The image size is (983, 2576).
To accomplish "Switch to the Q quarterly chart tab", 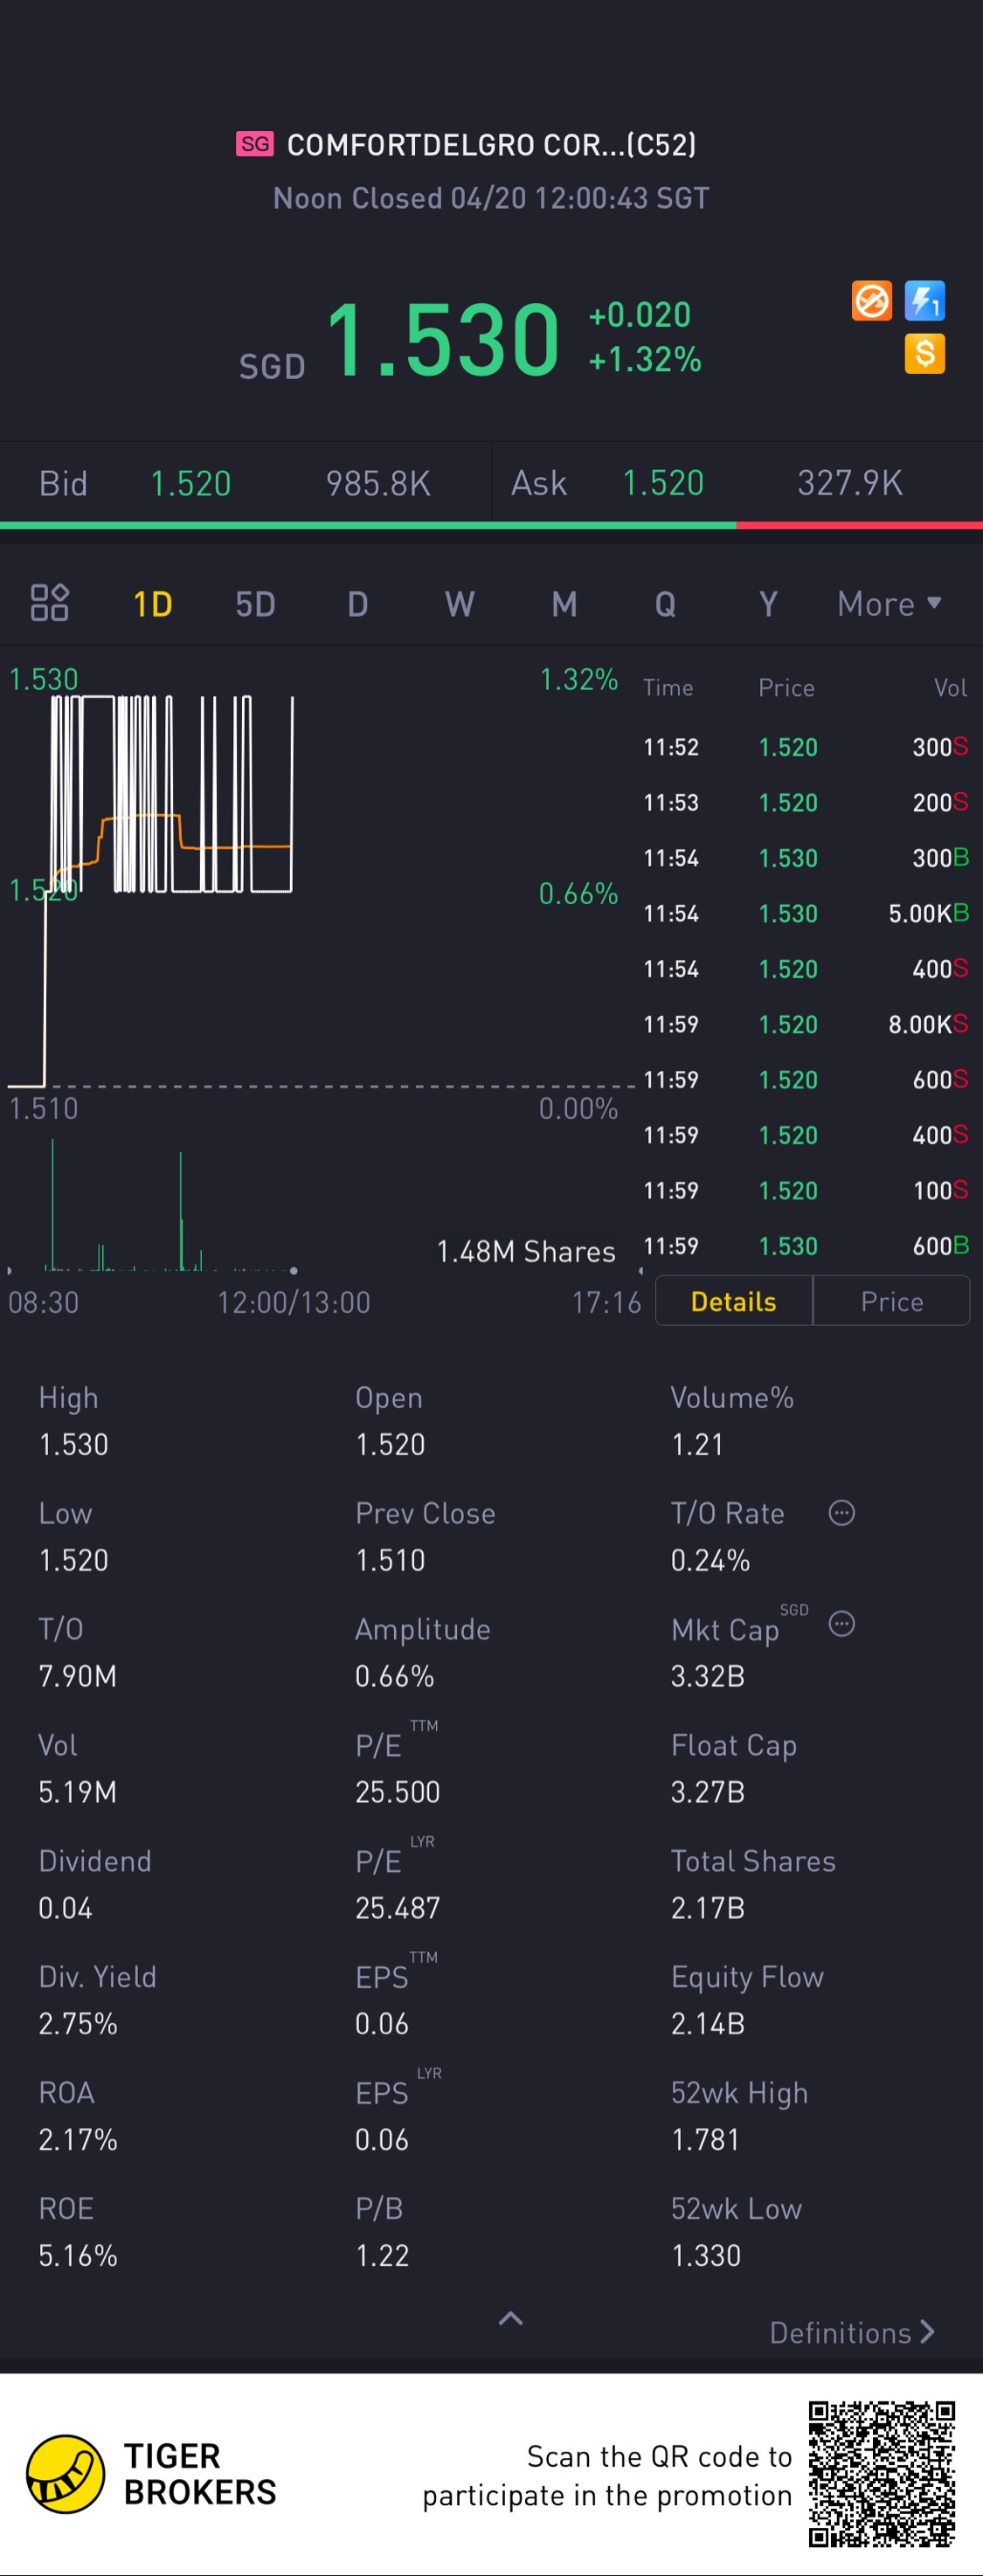I will 665,604.
